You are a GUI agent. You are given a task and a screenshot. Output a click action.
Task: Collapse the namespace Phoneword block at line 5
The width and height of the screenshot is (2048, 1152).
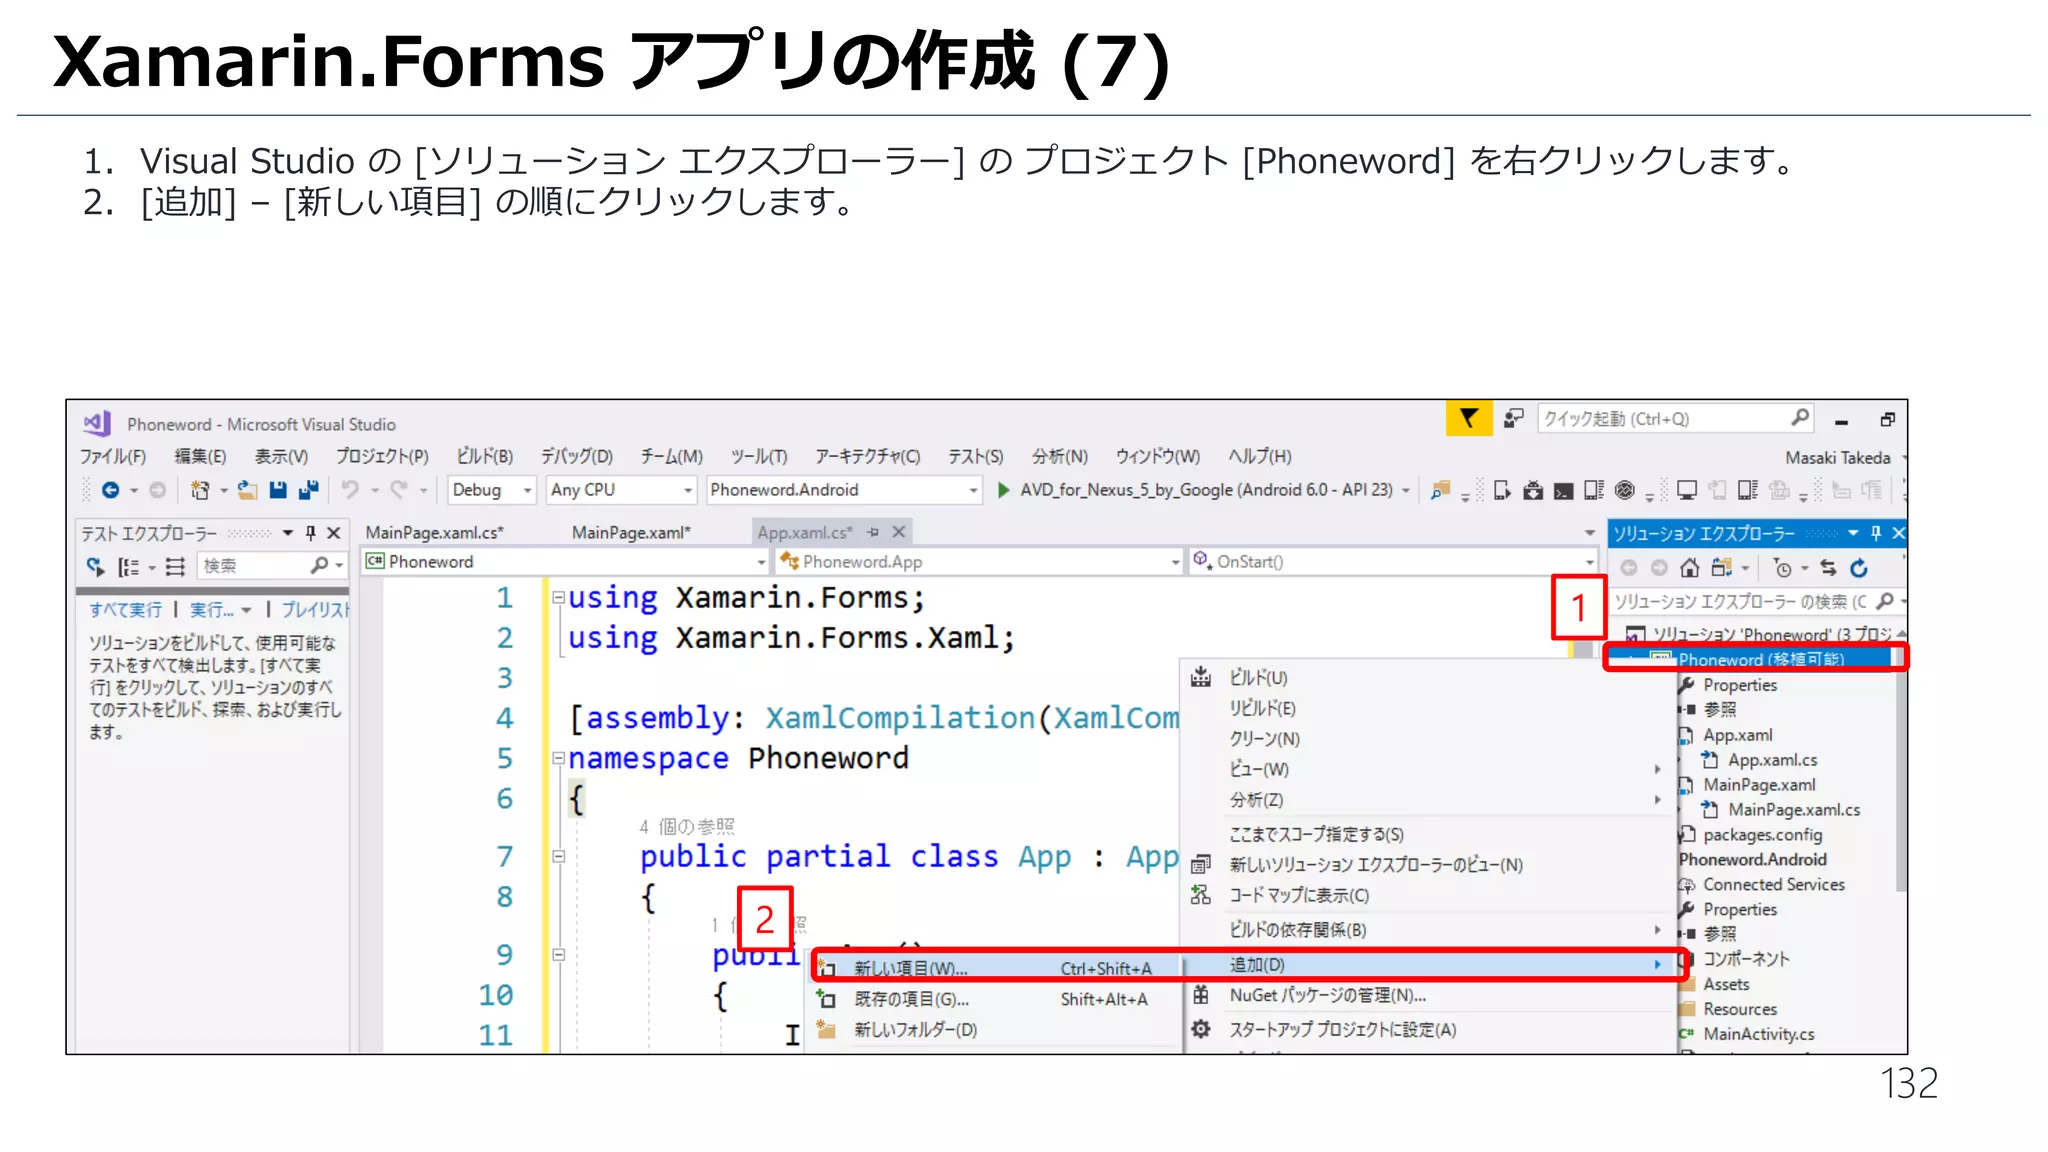[559, 758]
